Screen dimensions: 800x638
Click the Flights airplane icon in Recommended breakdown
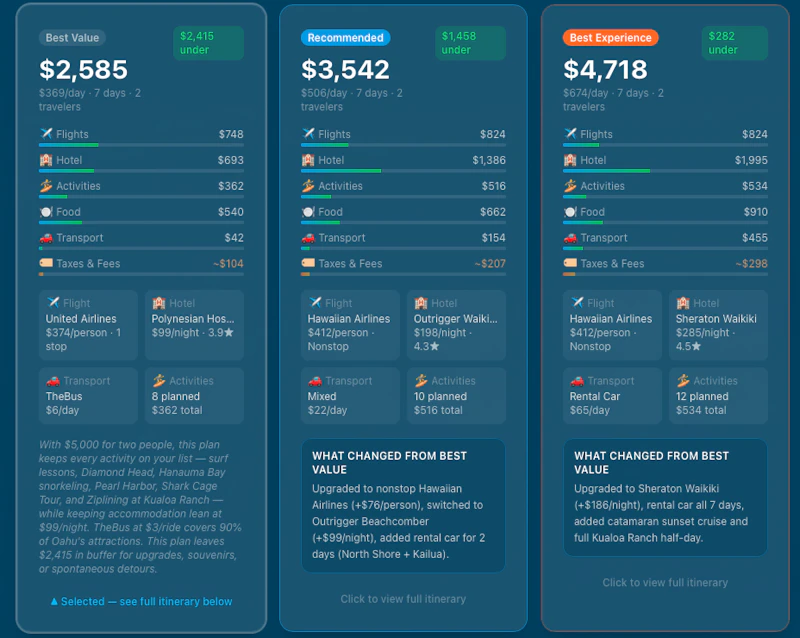[308, 134]
